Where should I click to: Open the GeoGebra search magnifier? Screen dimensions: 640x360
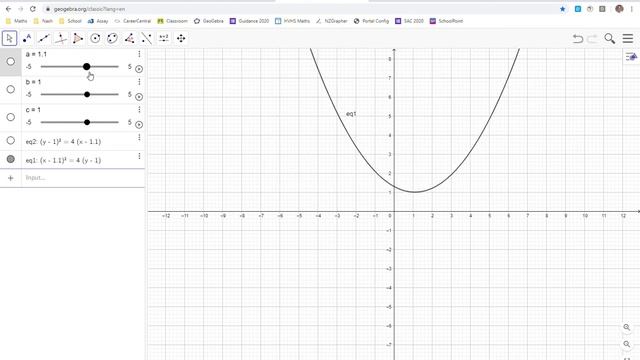tap(610, 39)
